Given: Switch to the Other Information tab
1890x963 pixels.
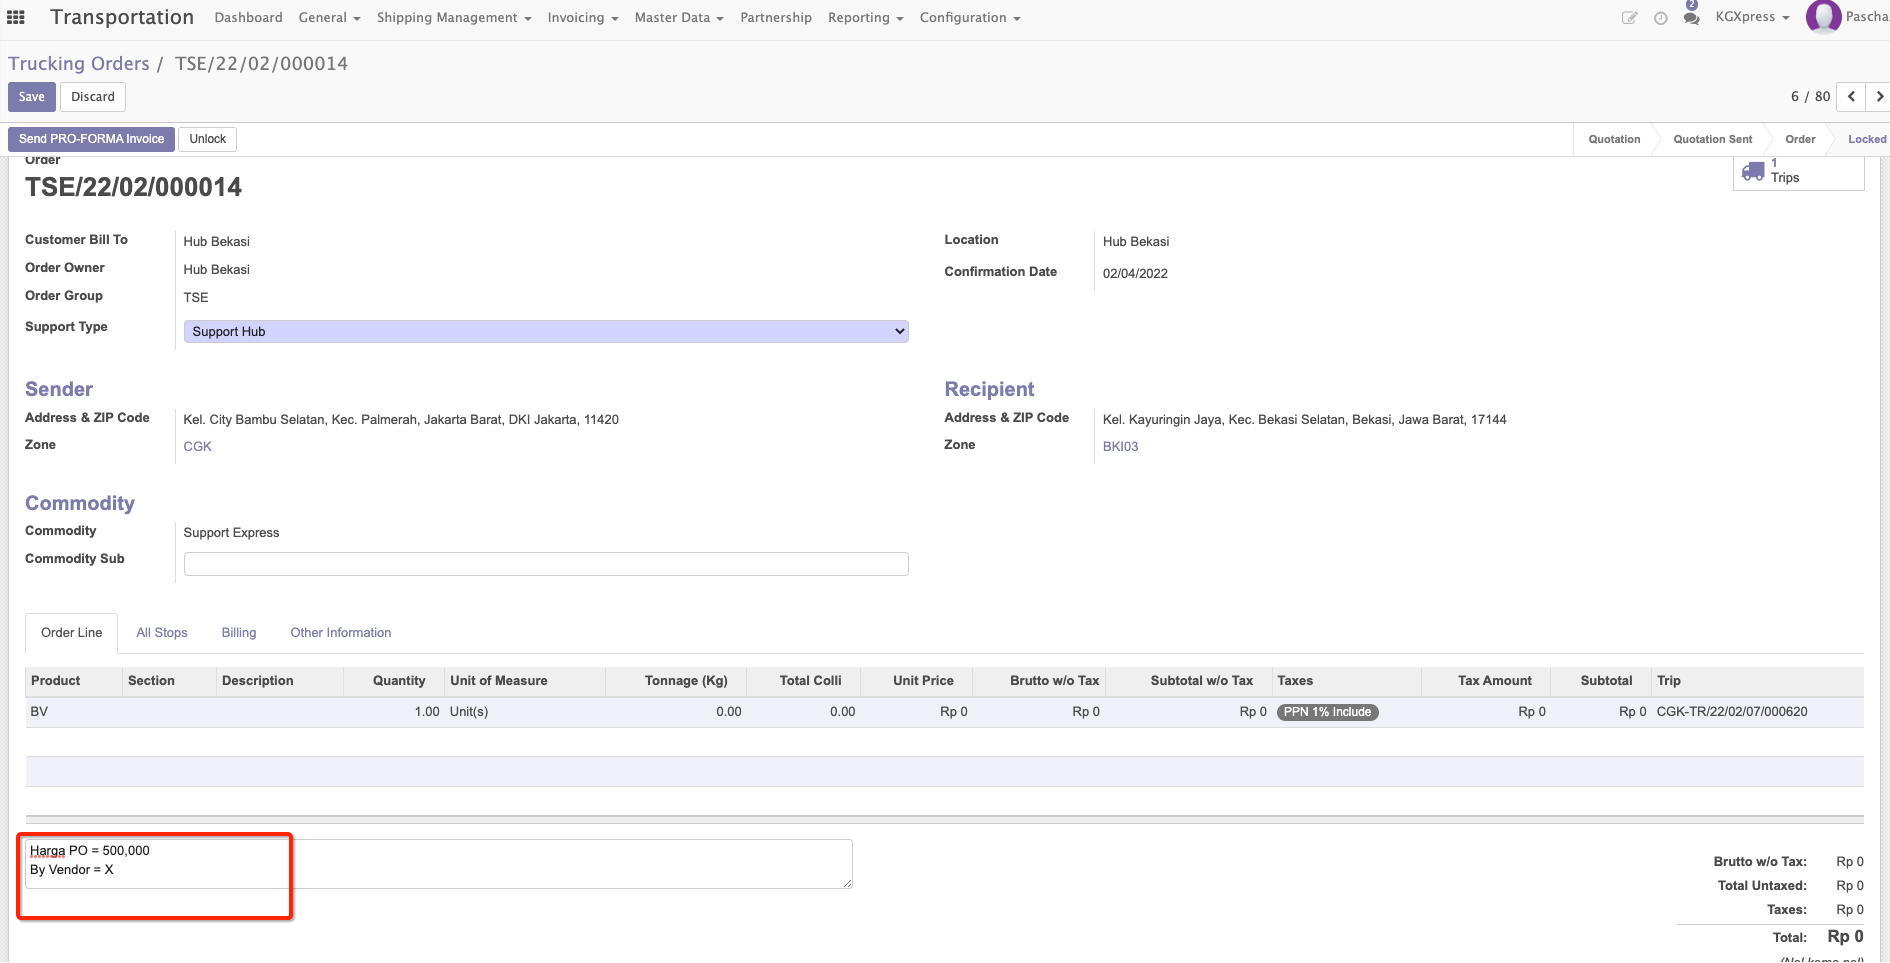Looking at the screenshot, I should 341,633.
